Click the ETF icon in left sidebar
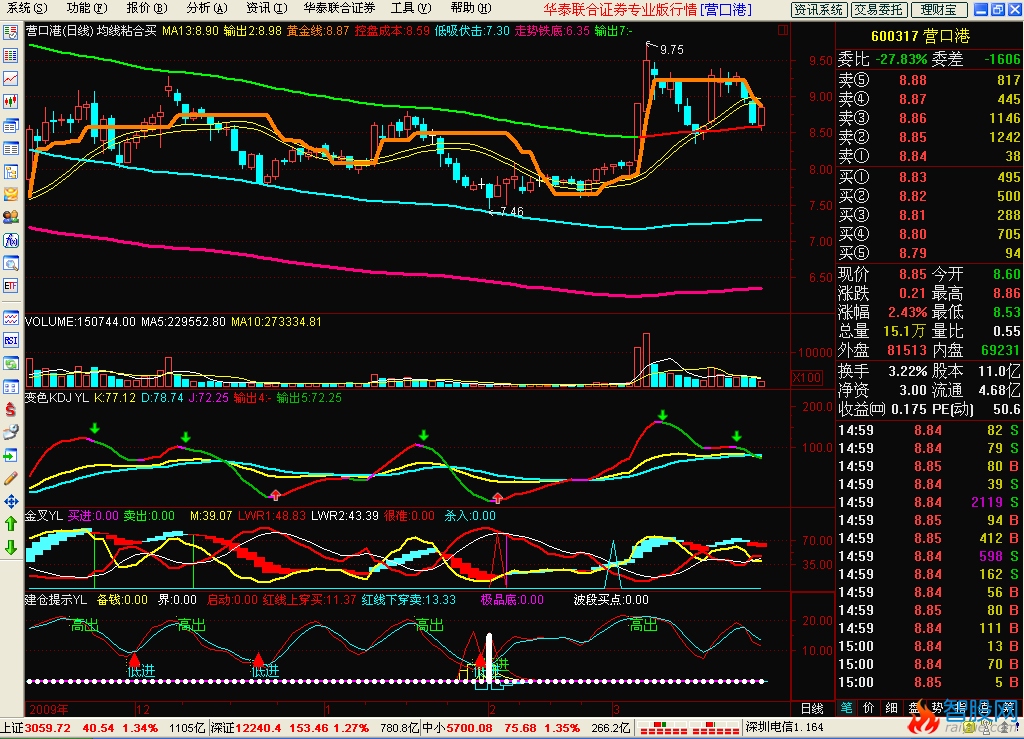This screenshot has width=1024, height=739. coord(11,286)
